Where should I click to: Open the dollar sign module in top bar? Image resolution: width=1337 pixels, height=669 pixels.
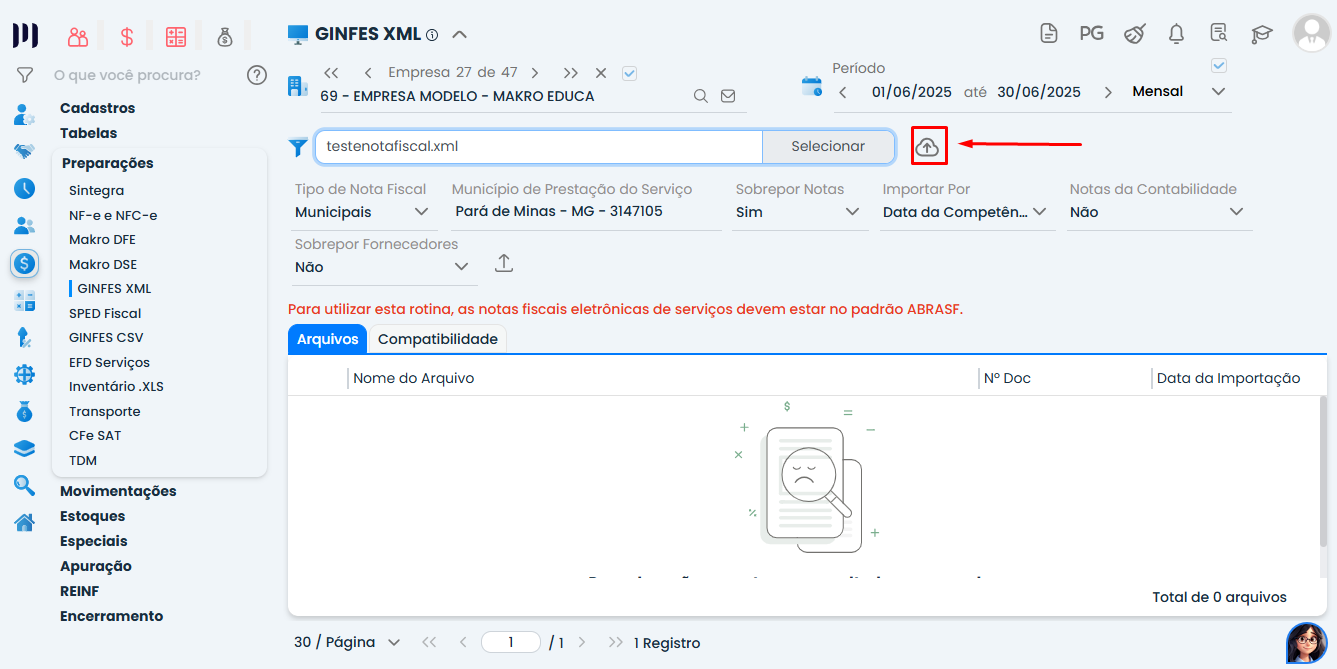point(127,38)
